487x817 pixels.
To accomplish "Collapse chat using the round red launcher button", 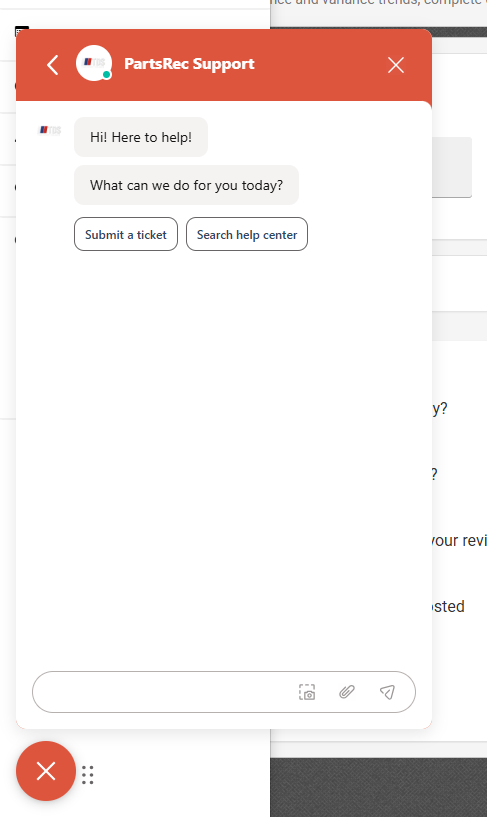I will click(x=46, y=771).
